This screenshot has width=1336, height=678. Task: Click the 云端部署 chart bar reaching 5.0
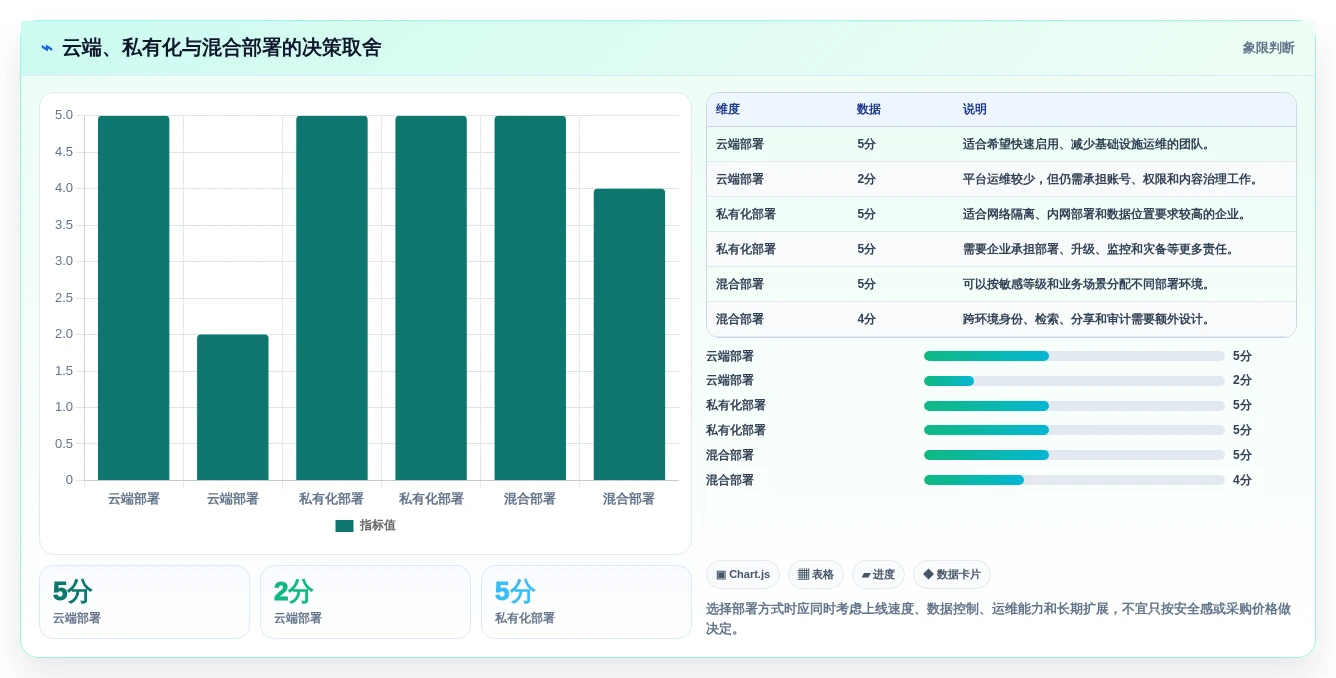pos(134,298)
